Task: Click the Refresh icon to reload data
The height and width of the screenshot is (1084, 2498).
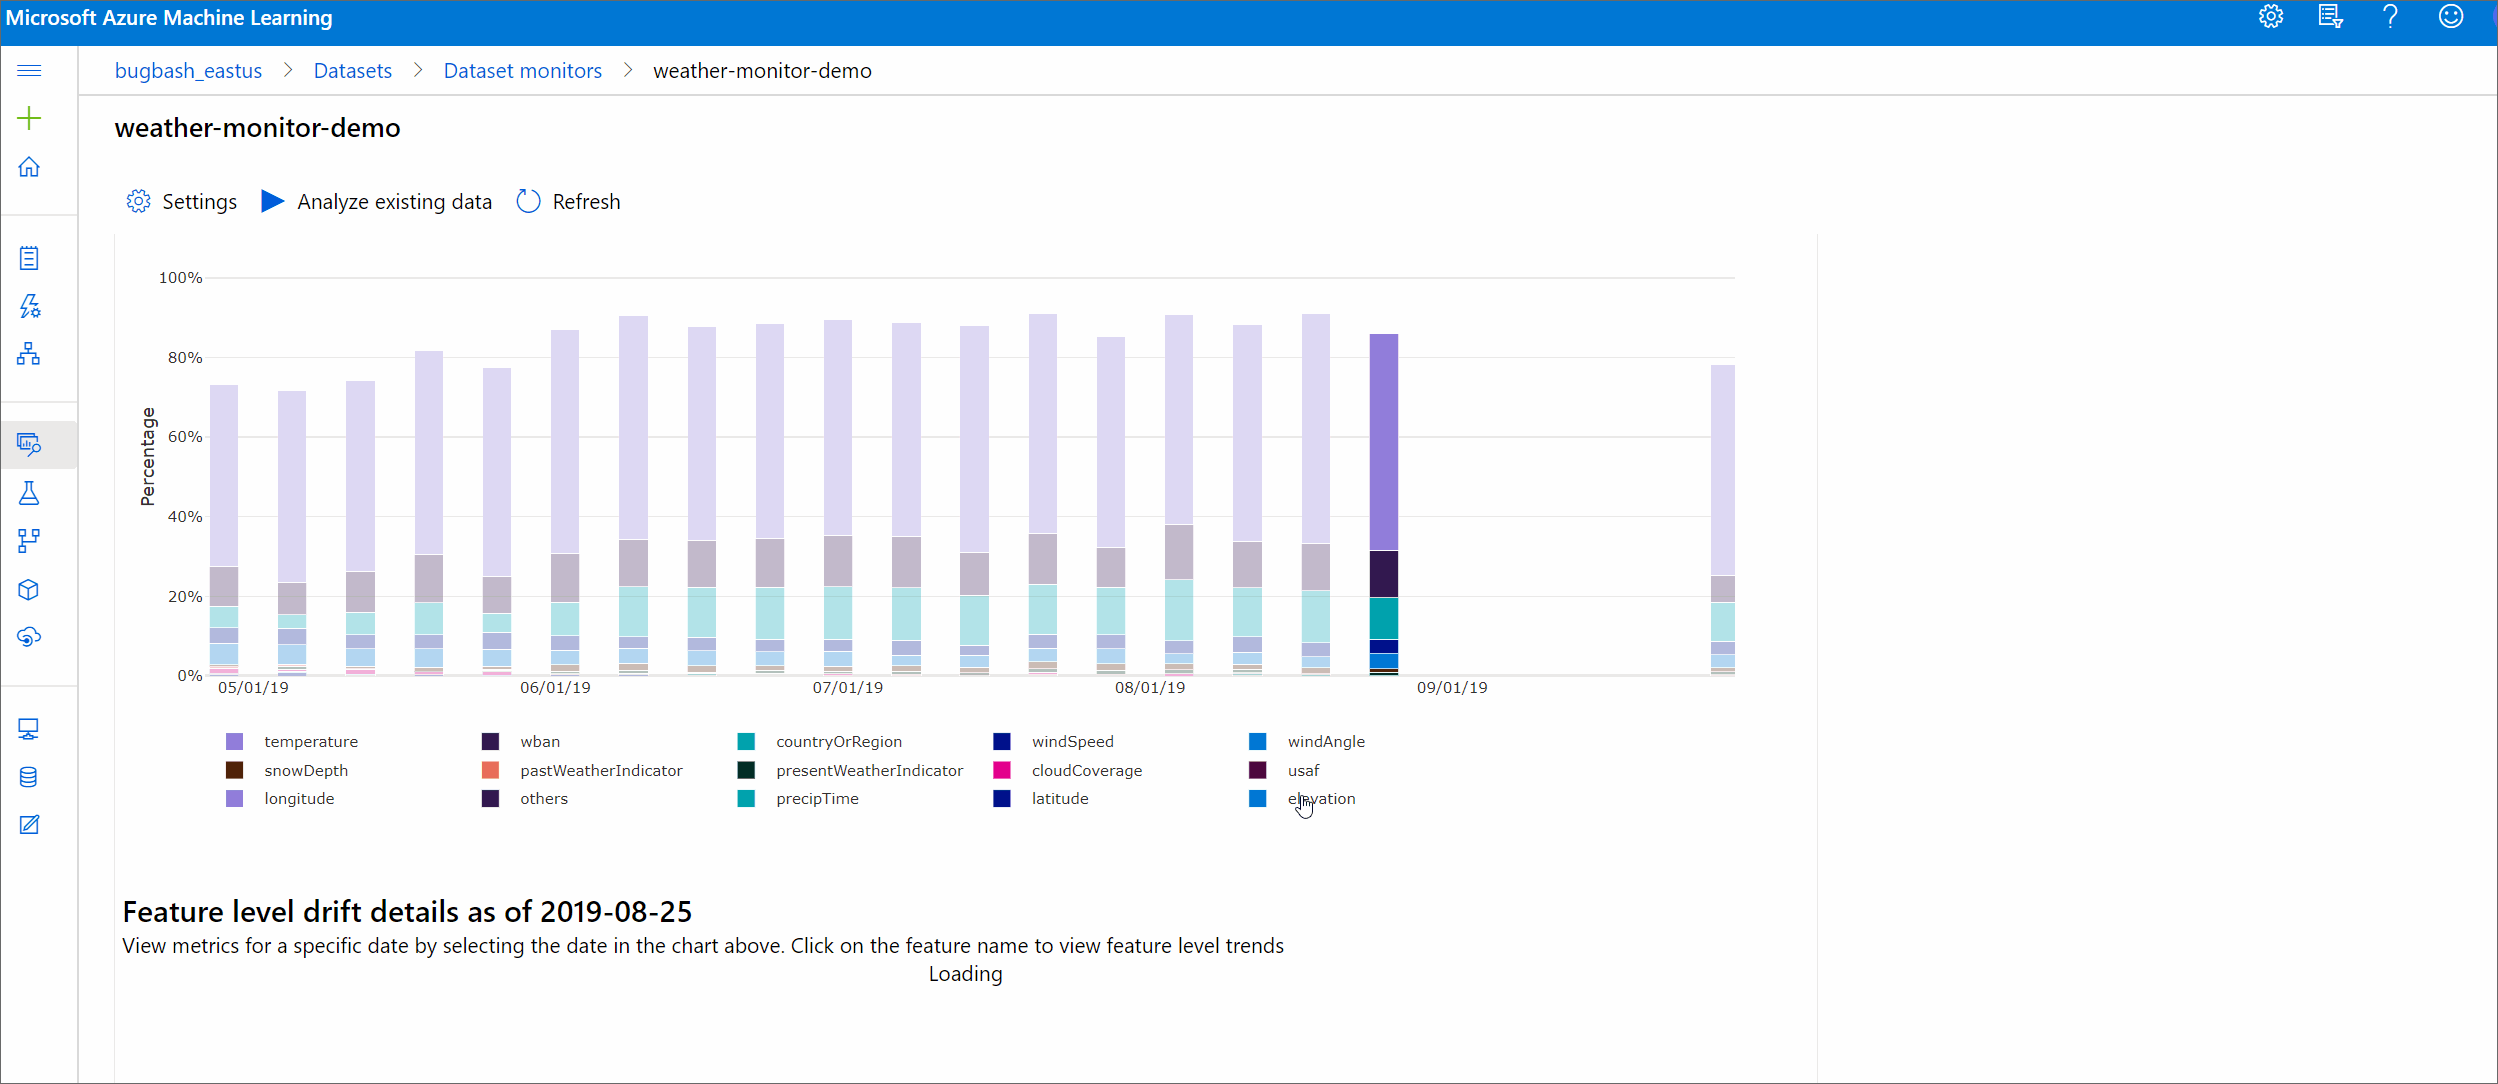Action: pos(529,199)
